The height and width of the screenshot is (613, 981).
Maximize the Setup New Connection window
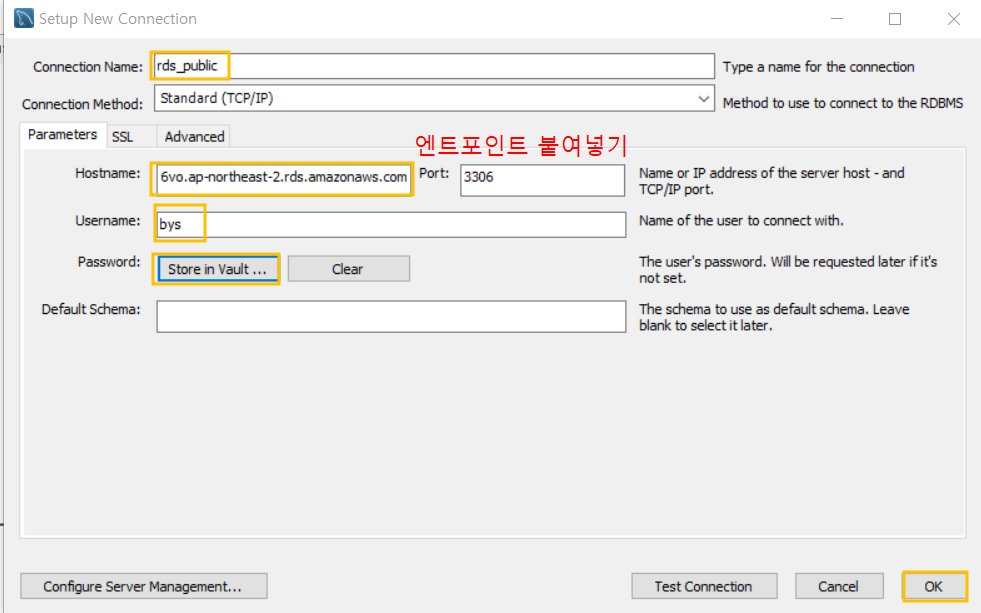(x=895, y=19)
